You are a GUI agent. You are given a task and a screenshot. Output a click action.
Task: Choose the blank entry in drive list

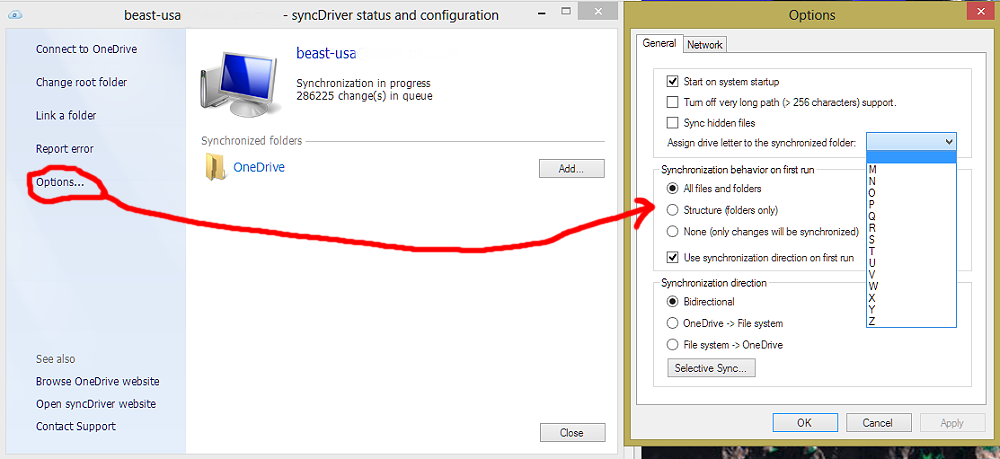[x=911, y=157]
